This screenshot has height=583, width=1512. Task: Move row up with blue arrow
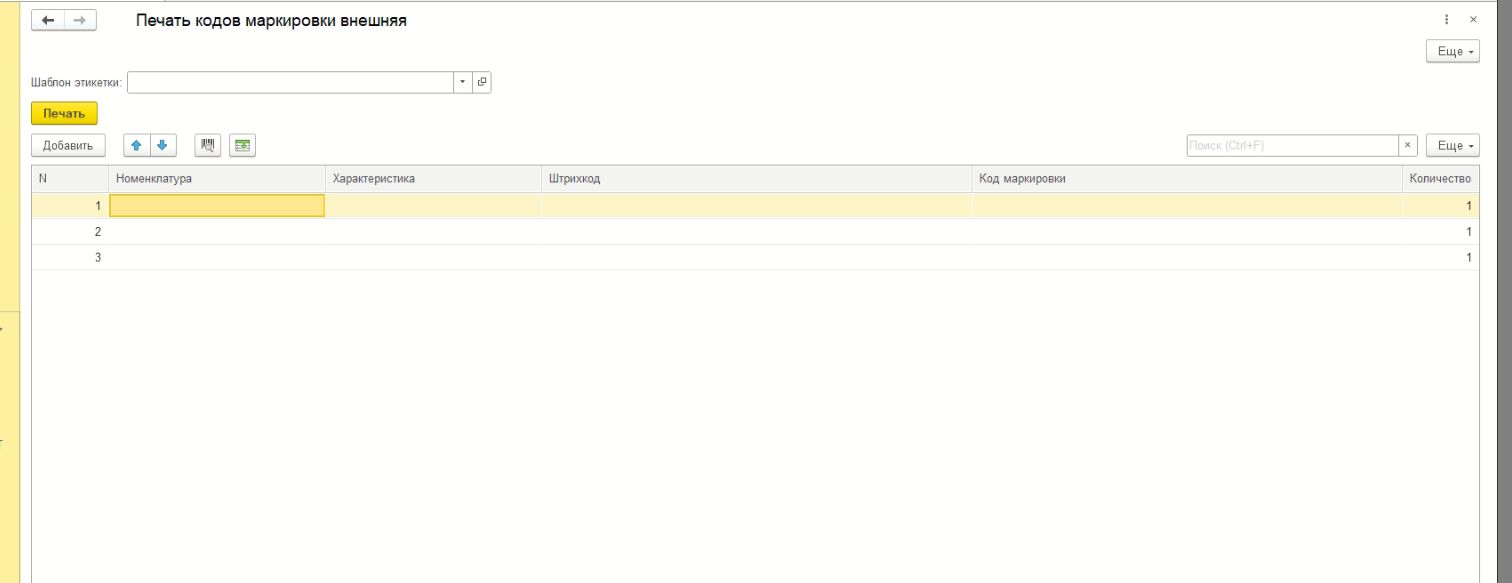pos(137,146)
